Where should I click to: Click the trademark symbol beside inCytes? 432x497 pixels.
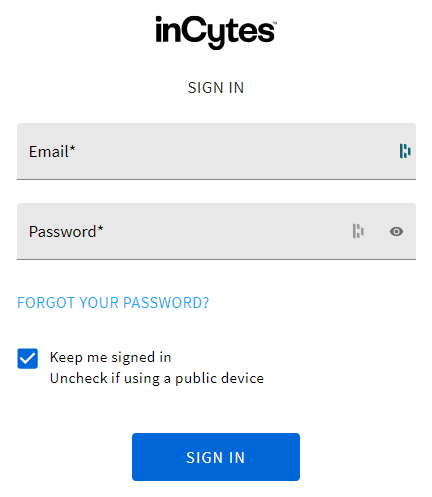(x=275, y=22)
